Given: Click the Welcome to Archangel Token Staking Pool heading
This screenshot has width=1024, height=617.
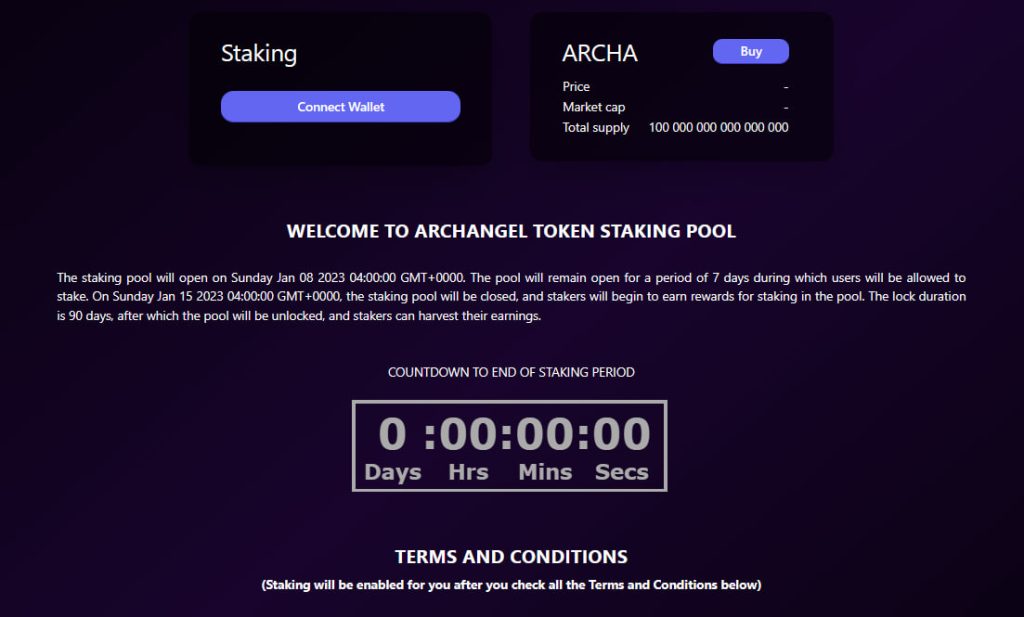Looking at the screenshot, I should (511, 232).
